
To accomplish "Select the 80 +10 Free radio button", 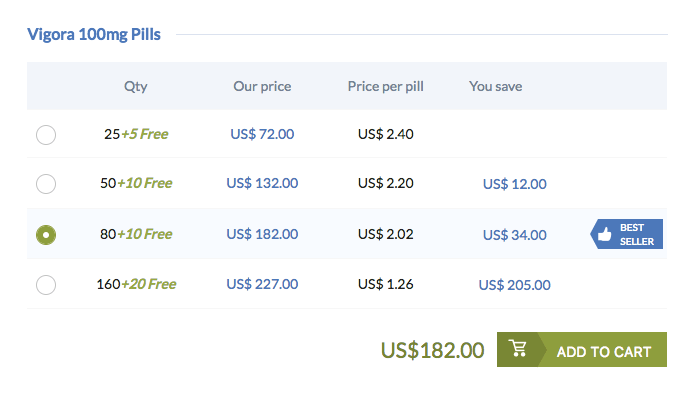I will click(x=46, y=235).
